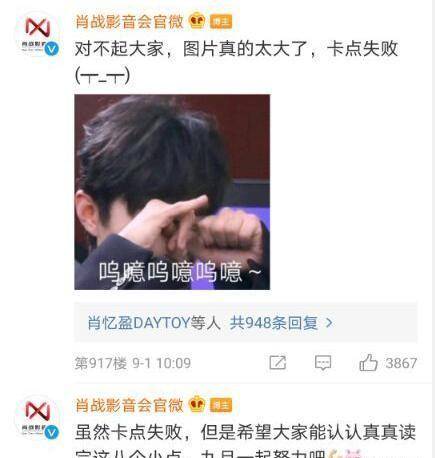The image size is (435, 458).
Task: Tap crown member badge in first comment
Action: 197,21
